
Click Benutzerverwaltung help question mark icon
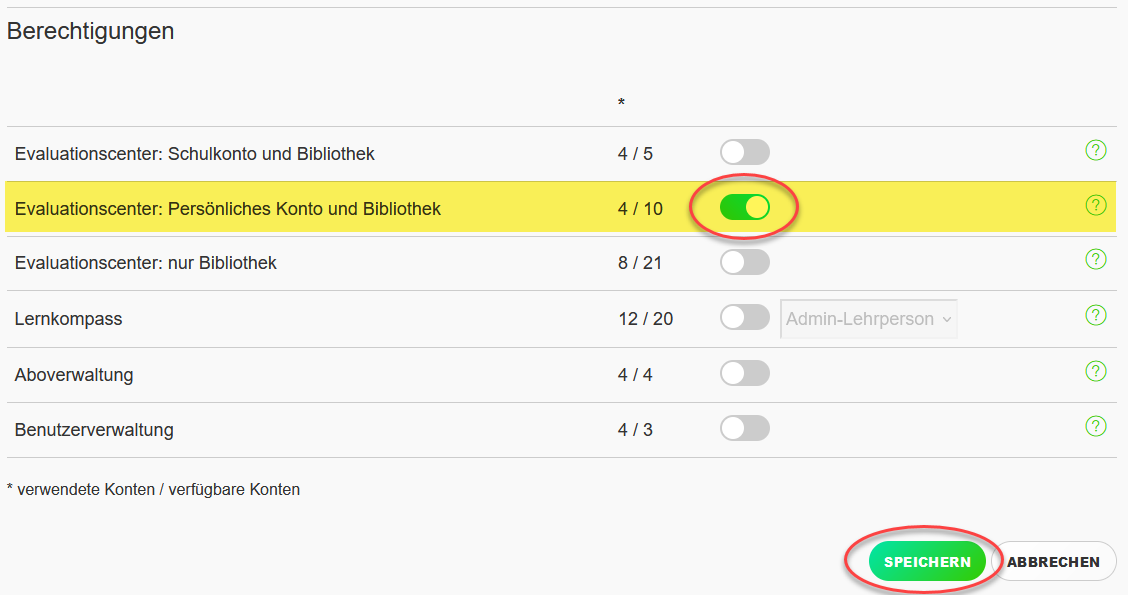(1096, 426)
